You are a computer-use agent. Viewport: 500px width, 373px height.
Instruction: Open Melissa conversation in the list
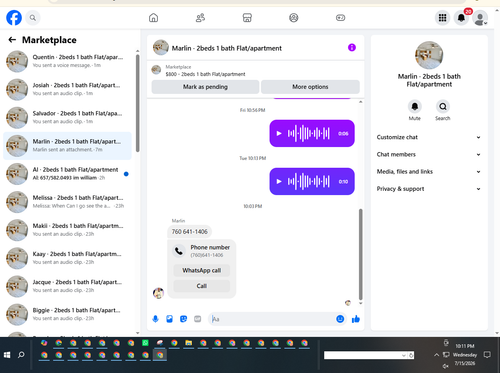coord(67,202)
